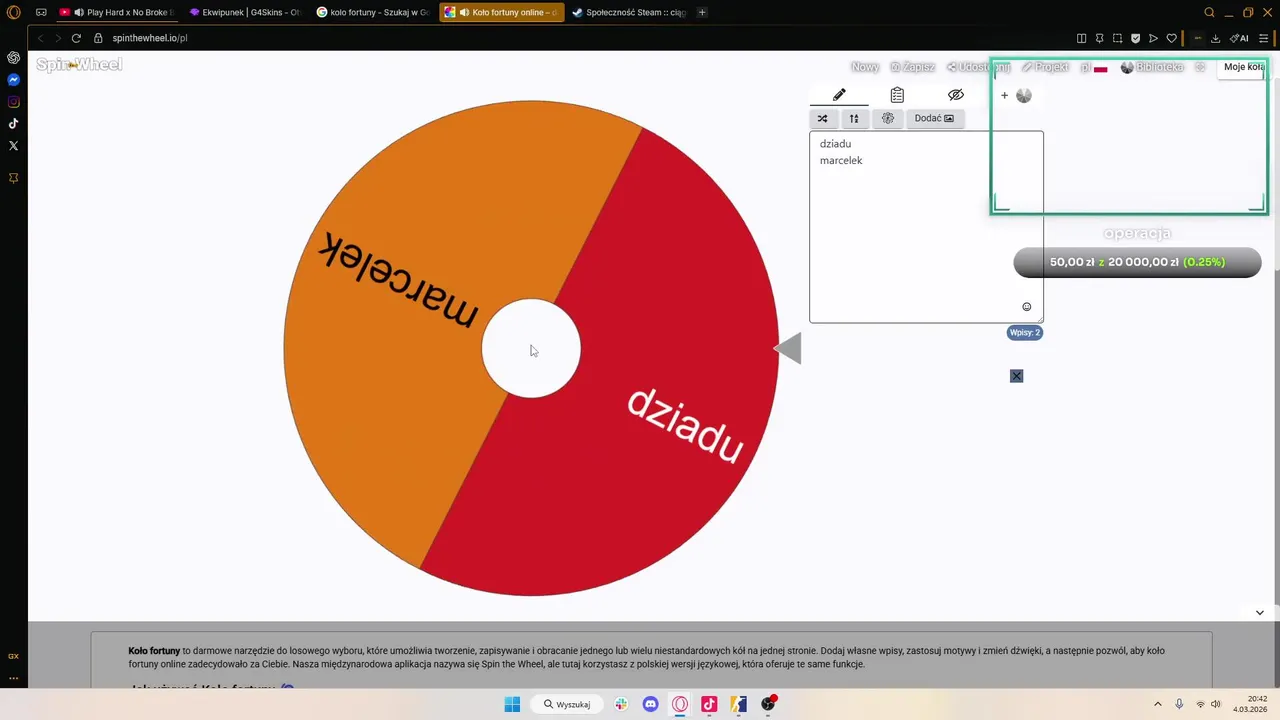
Task: Open browser search magnifier icon
Action: (1209, 12)
